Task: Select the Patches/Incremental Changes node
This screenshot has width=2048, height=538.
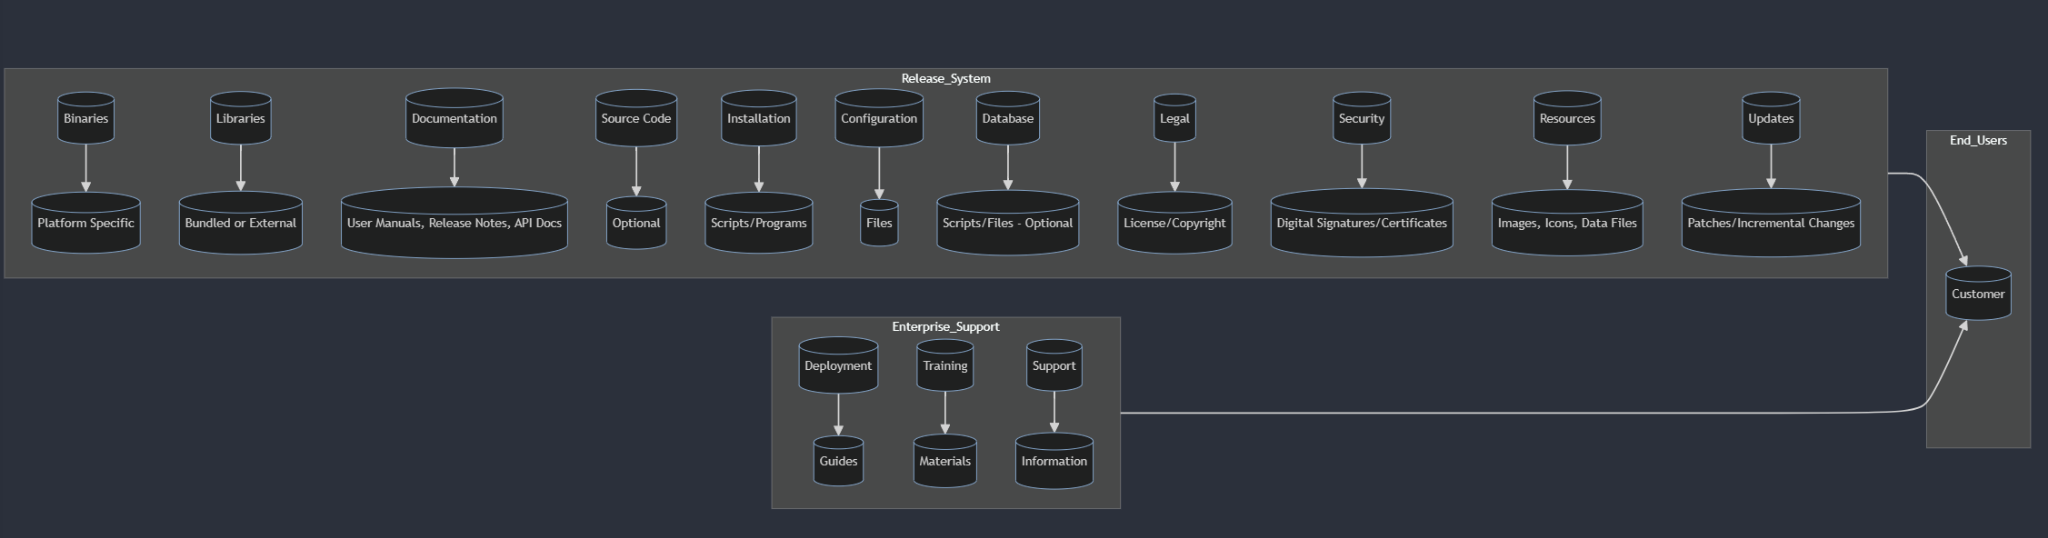Action: pos(1770,223)
